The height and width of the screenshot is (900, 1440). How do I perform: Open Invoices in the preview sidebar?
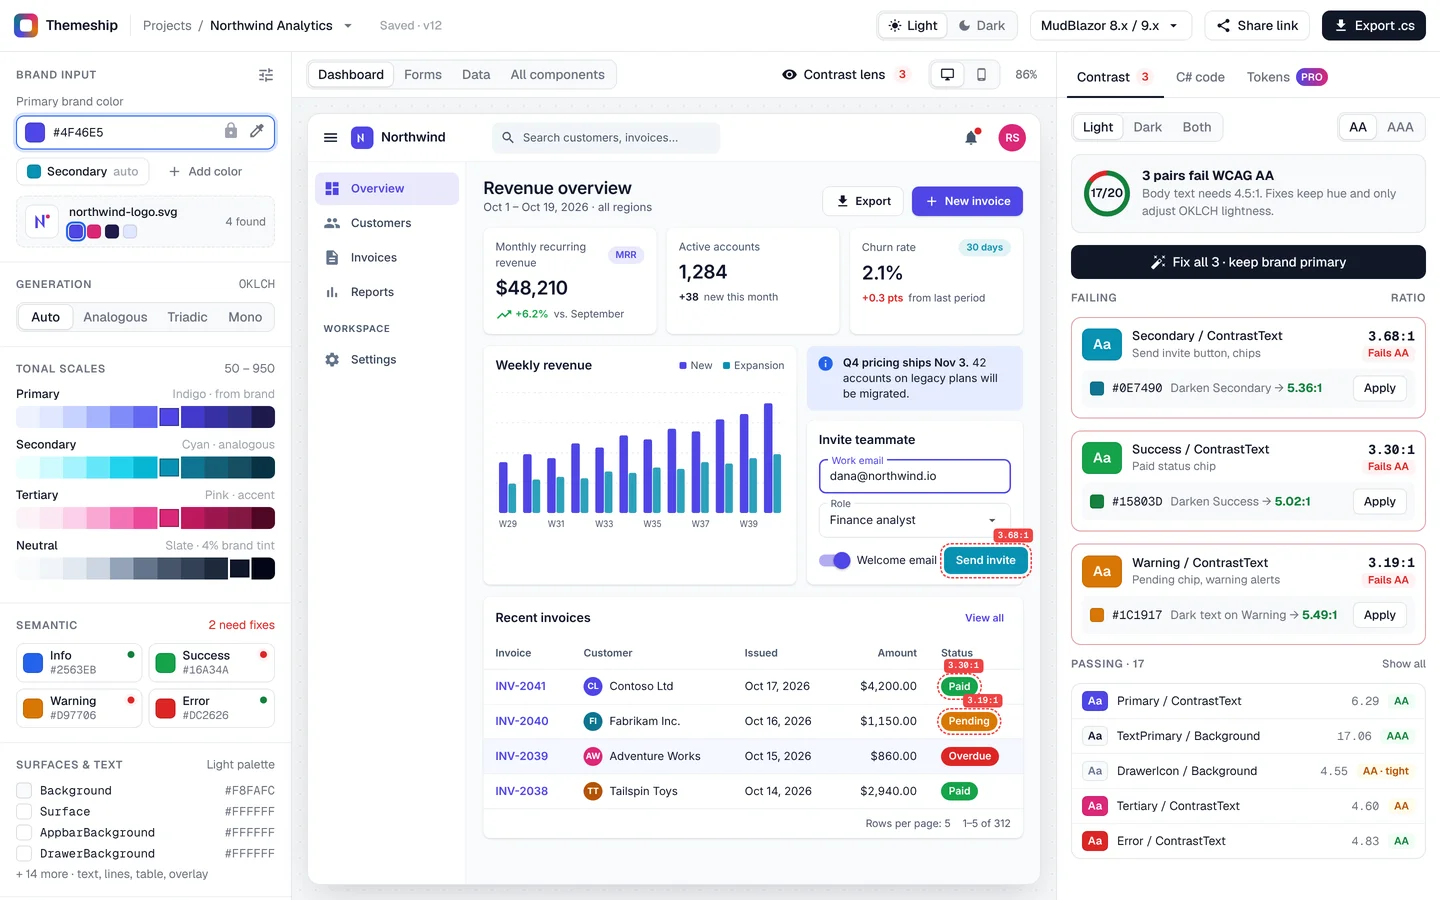387,258
